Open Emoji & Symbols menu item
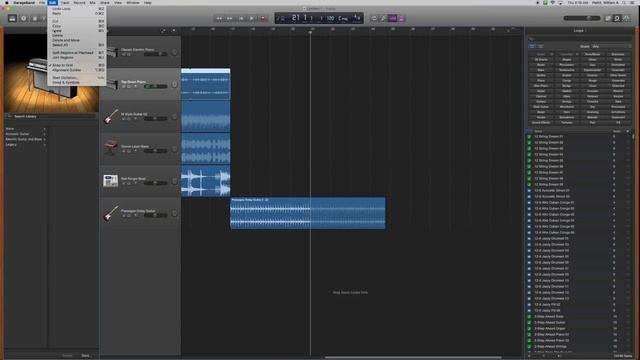 click(x=76, y=82)
